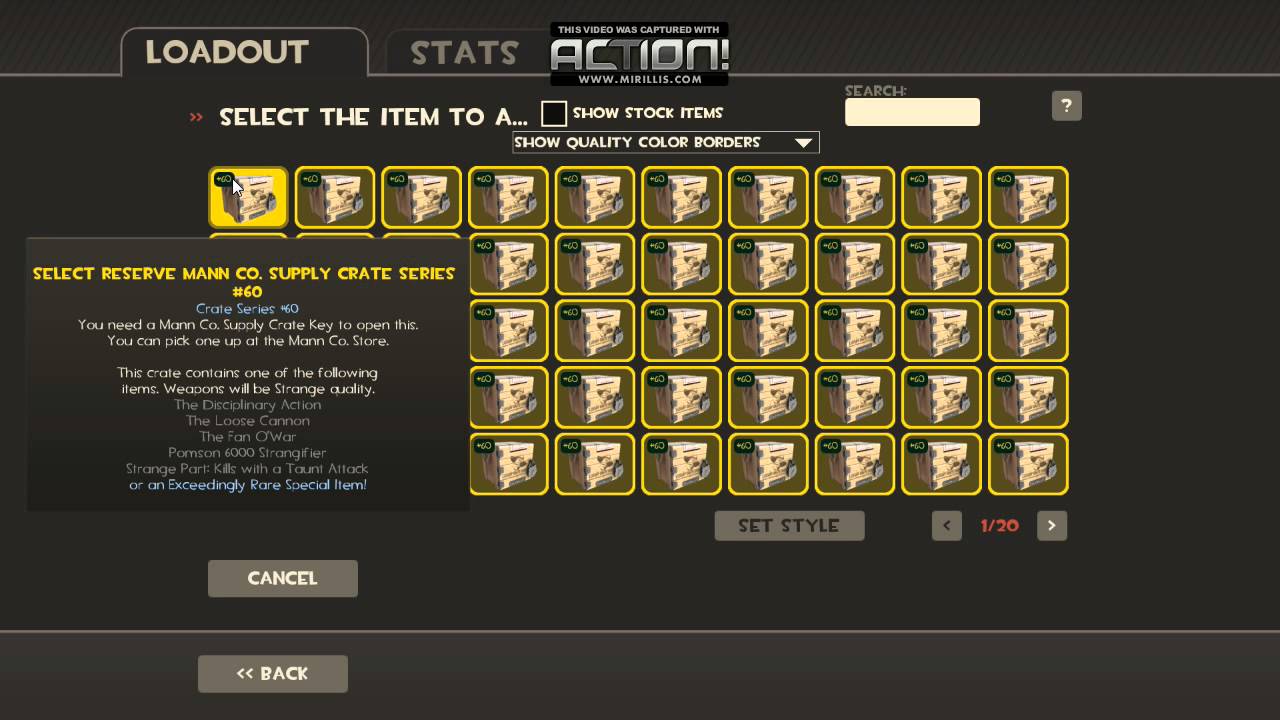Click the last crate in the second row
Image resolution: width=1280 pixels, height=720 pixels.
tap(1028, 264)
